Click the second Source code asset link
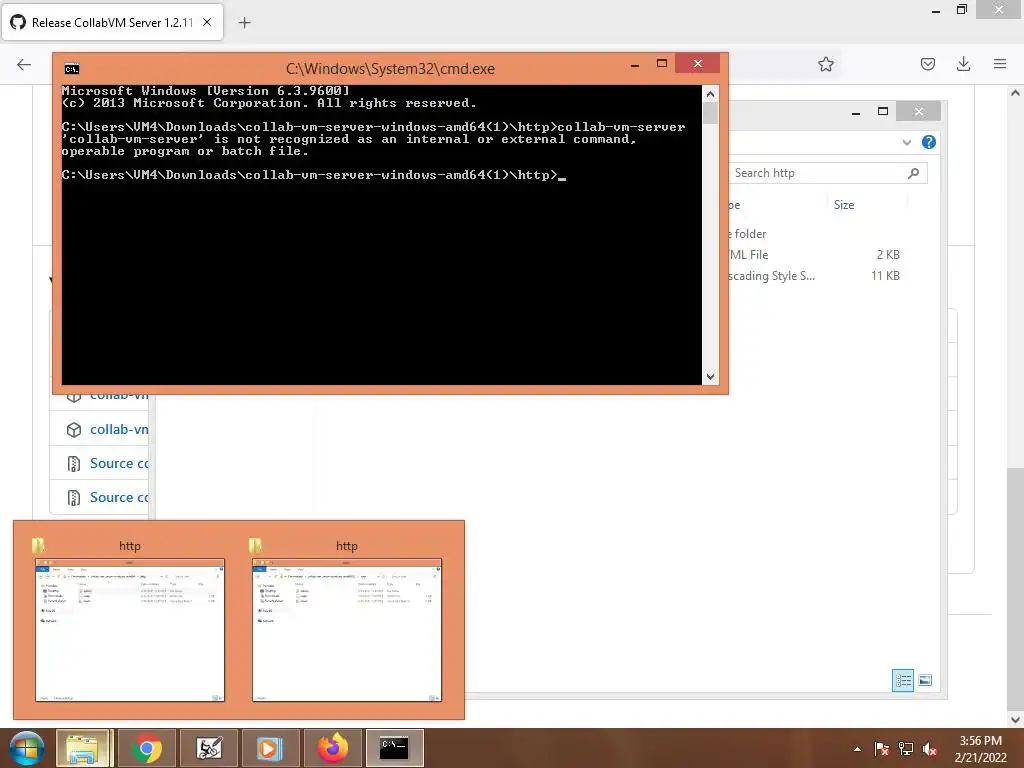This screenshot has height=768, width=1024. click(x=119, y=498)
